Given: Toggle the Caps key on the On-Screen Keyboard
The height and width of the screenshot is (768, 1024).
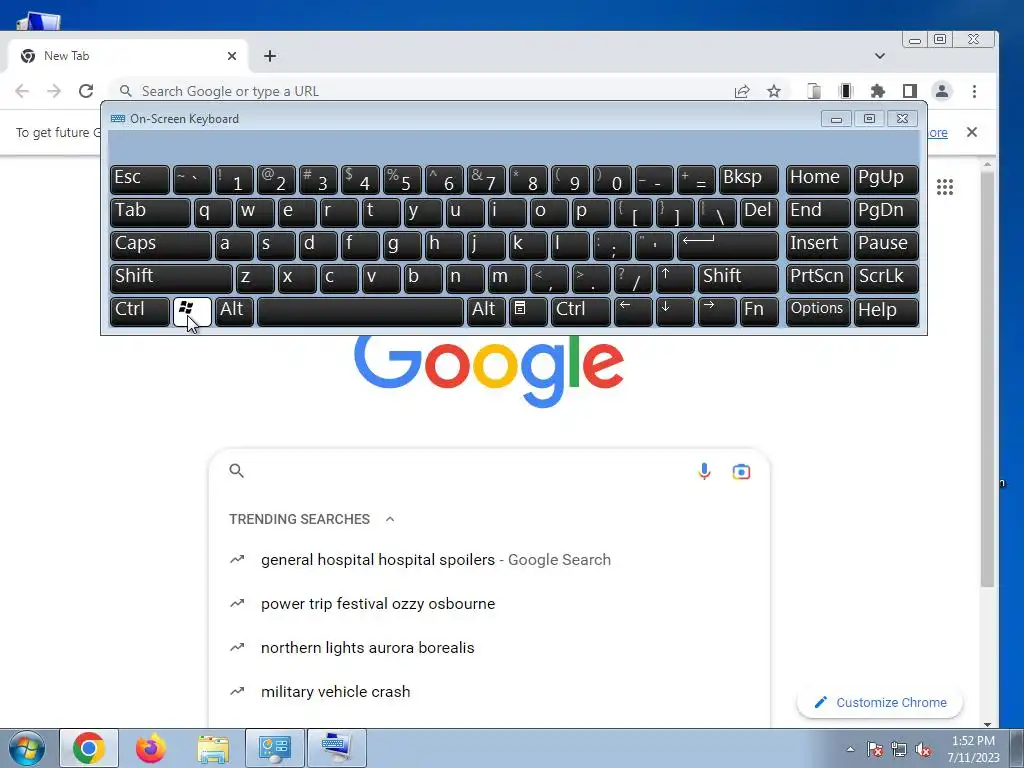Looking at the screenshot, I should [x=161, y=246].
